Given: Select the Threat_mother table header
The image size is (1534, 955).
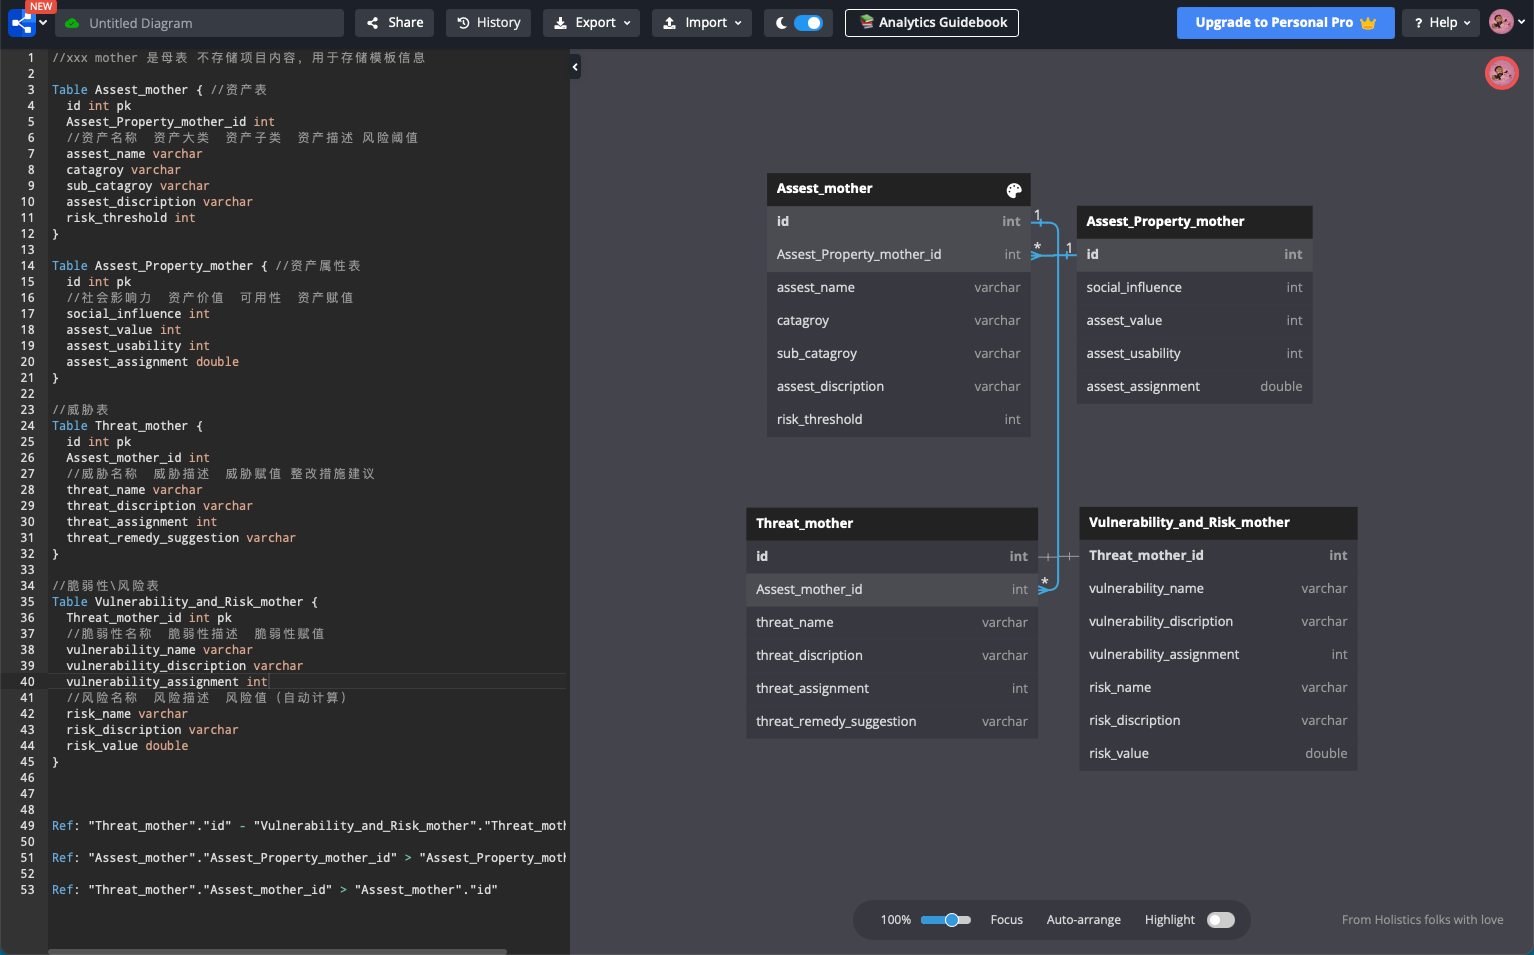Looking at the screenshot, I should (x=891, y=524).
